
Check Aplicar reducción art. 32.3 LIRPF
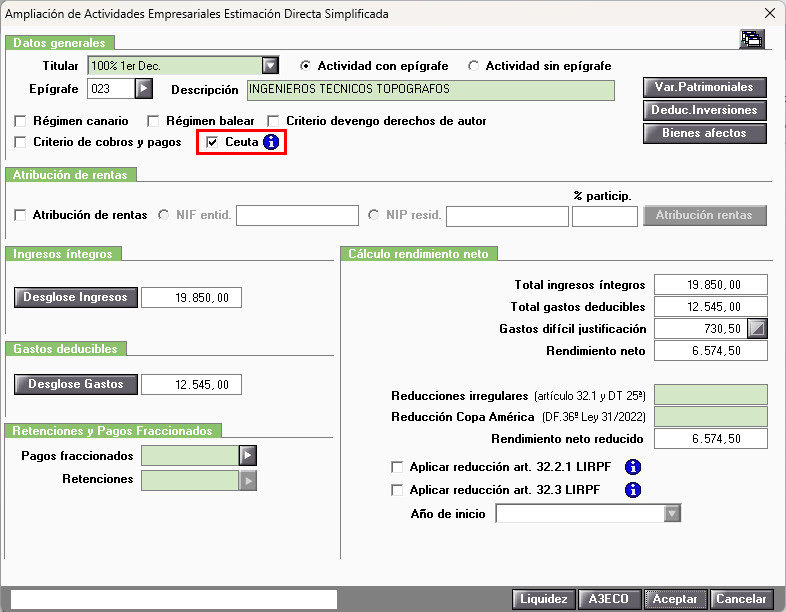(x=397, y=490)
